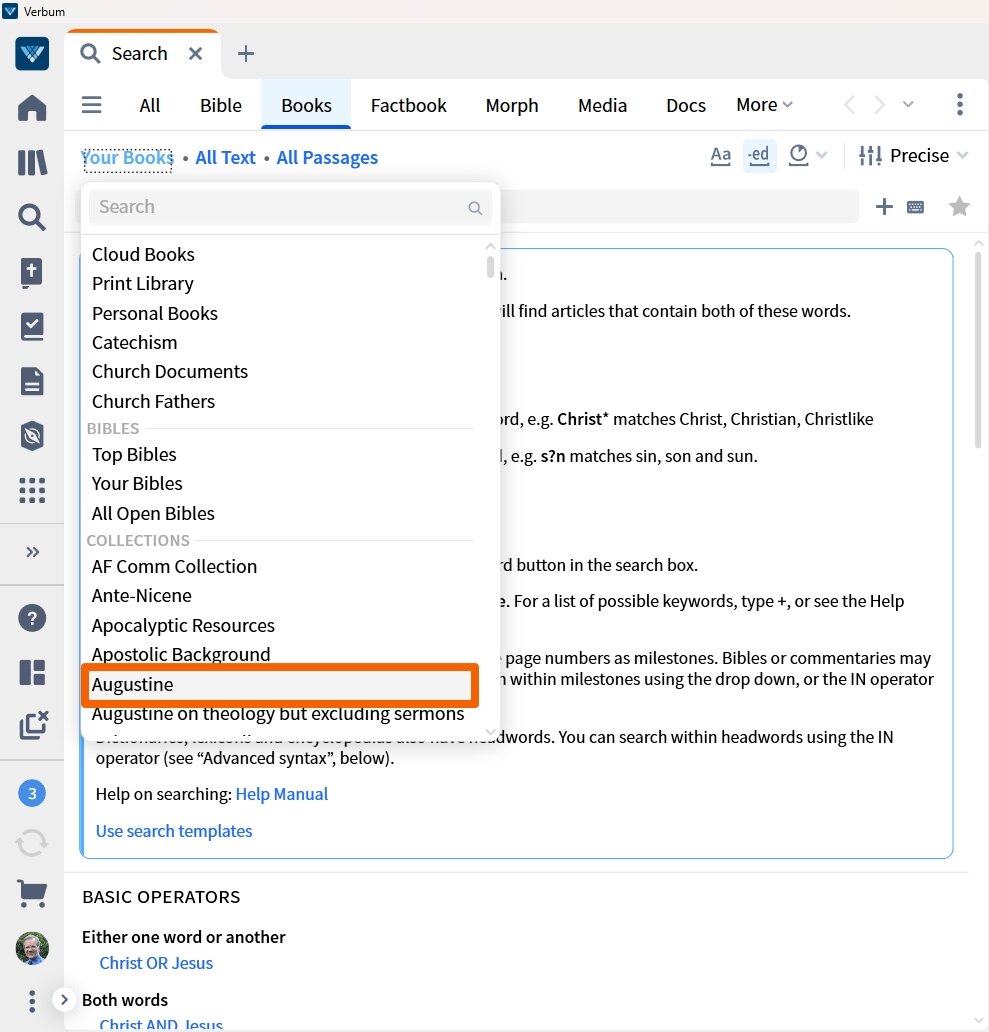This screenshot has width=989, height=1032.
Task: Open the Help question mark icon
Action: [x=32, y=618]
